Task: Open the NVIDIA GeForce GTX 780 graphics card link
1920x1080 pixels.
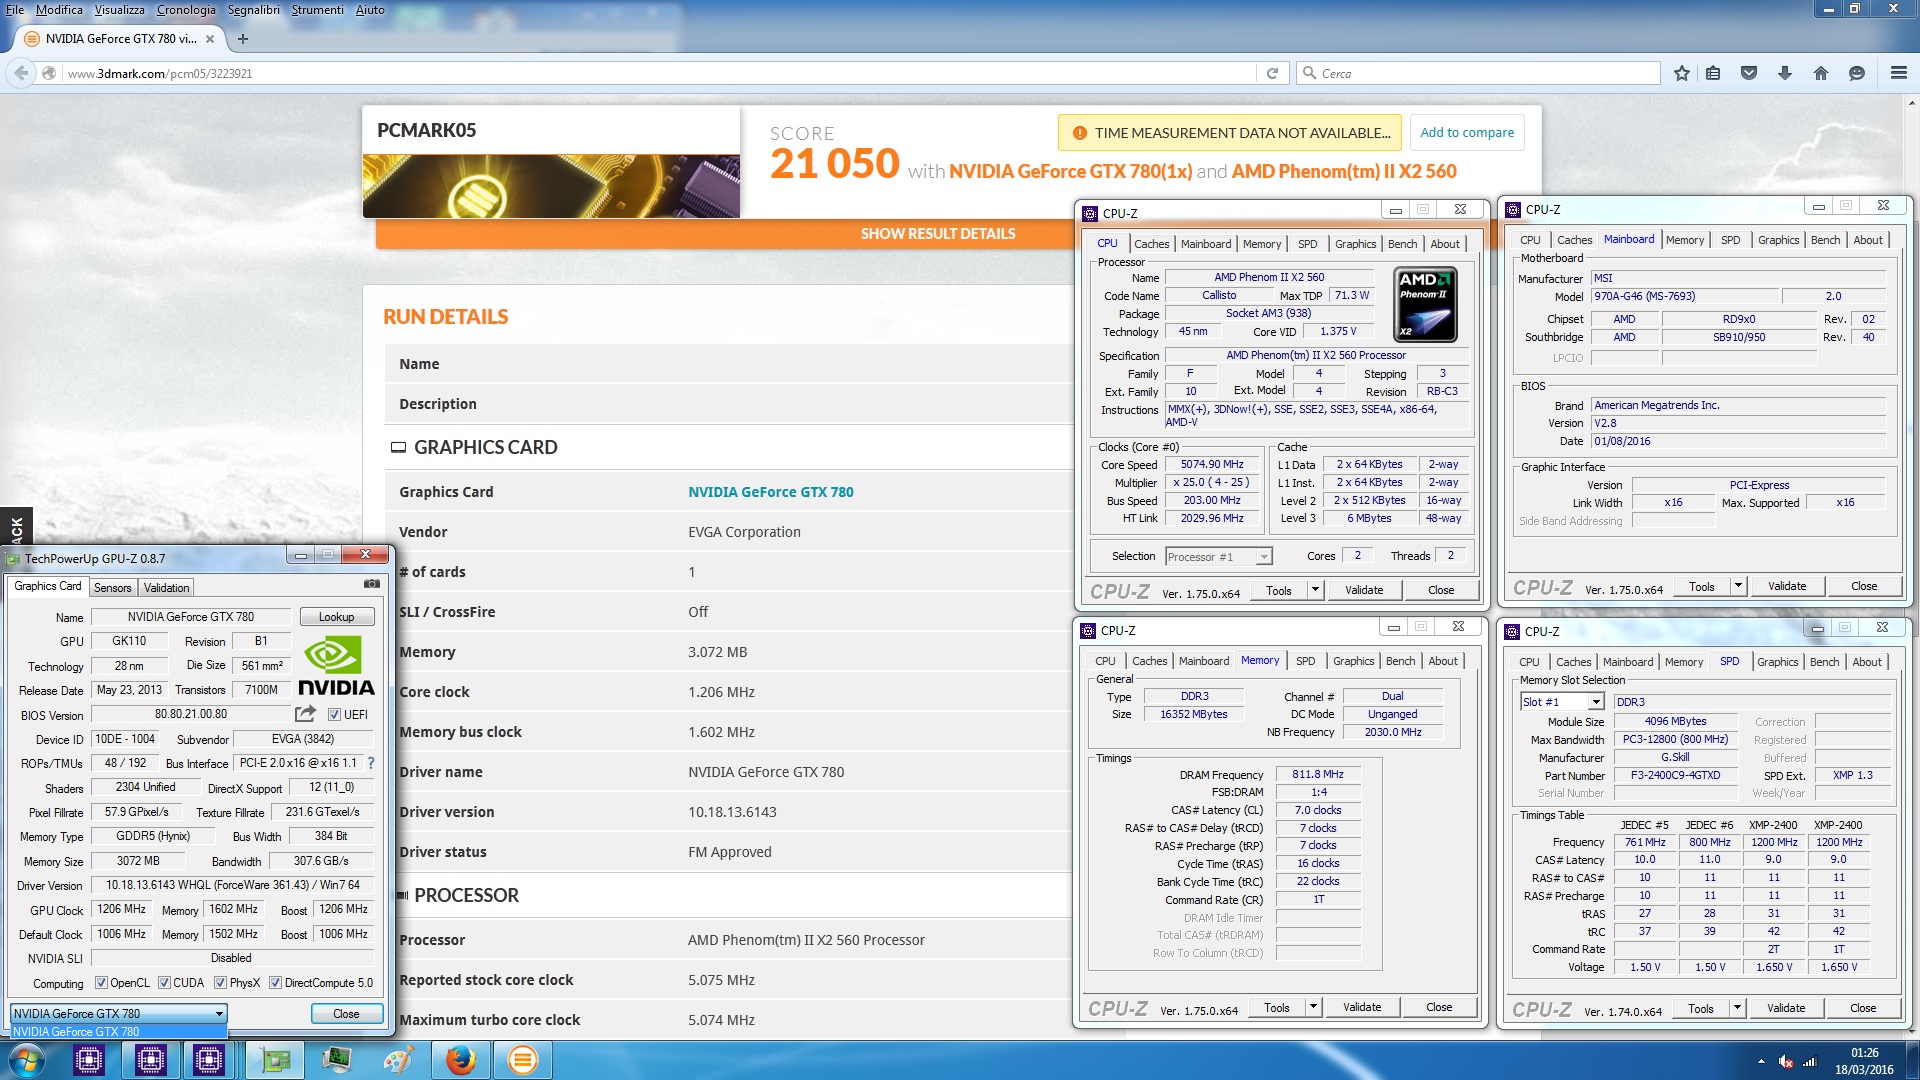Action: coord(770,492)
